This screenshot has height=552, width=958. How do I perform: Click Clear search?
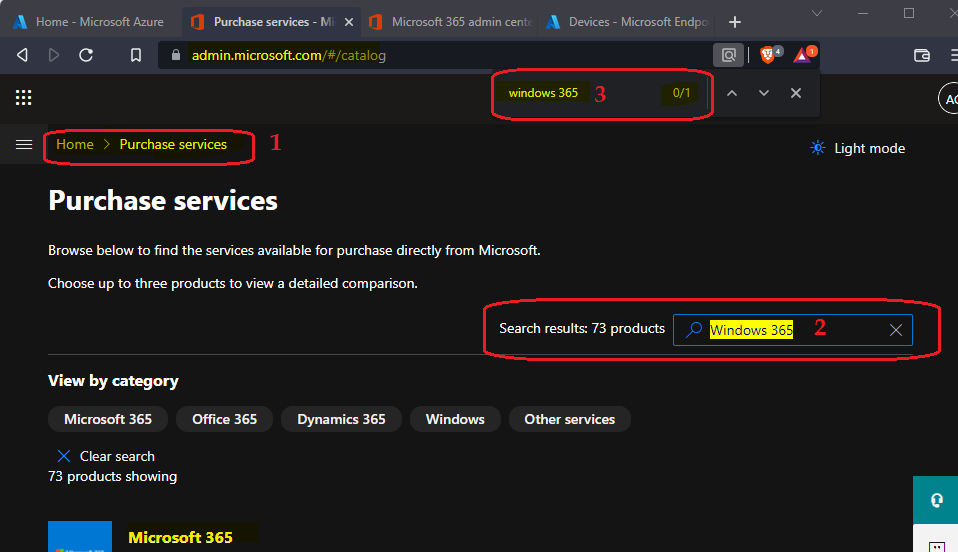106,456
